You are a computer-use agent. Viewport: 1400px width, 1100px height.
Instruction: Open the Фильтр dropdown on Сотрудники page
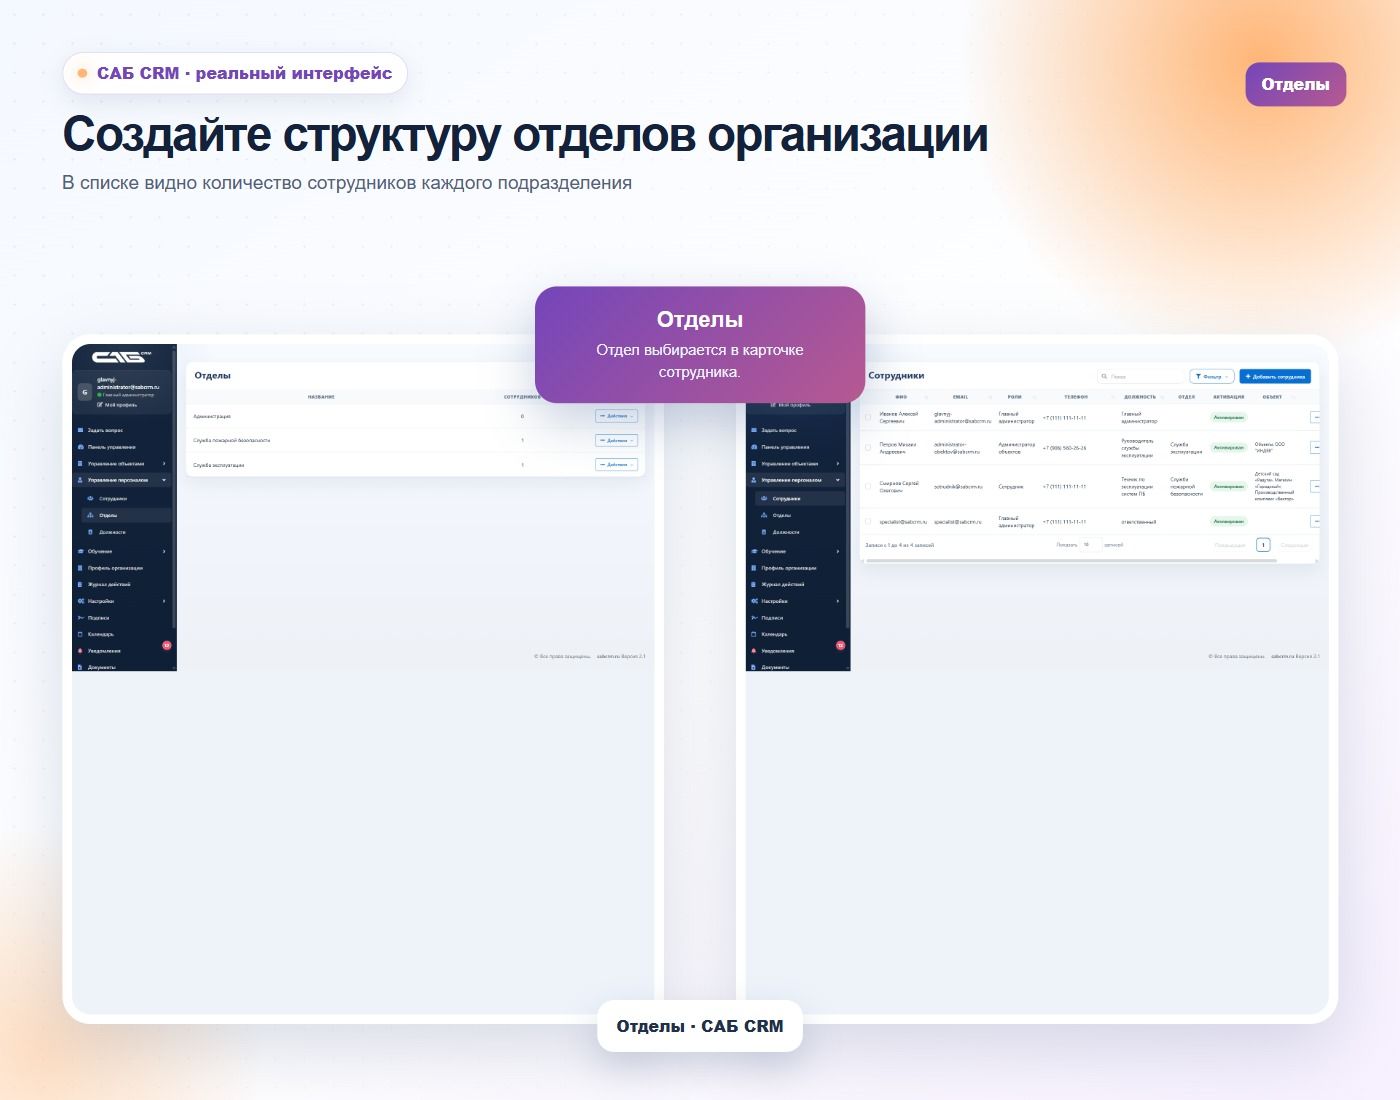point(1212,377)
